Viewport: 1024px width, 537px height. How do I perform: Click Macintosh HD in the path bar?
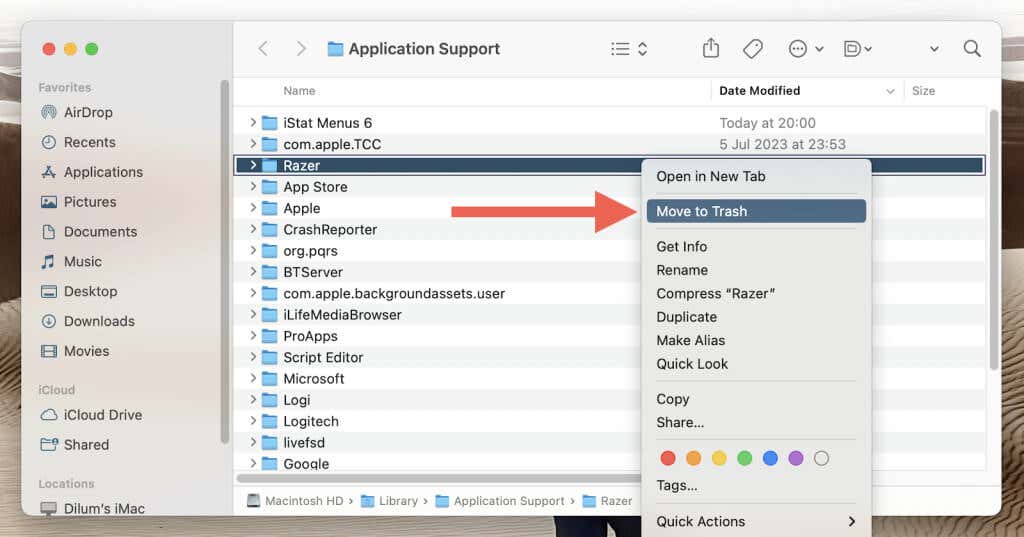[296, 501]
